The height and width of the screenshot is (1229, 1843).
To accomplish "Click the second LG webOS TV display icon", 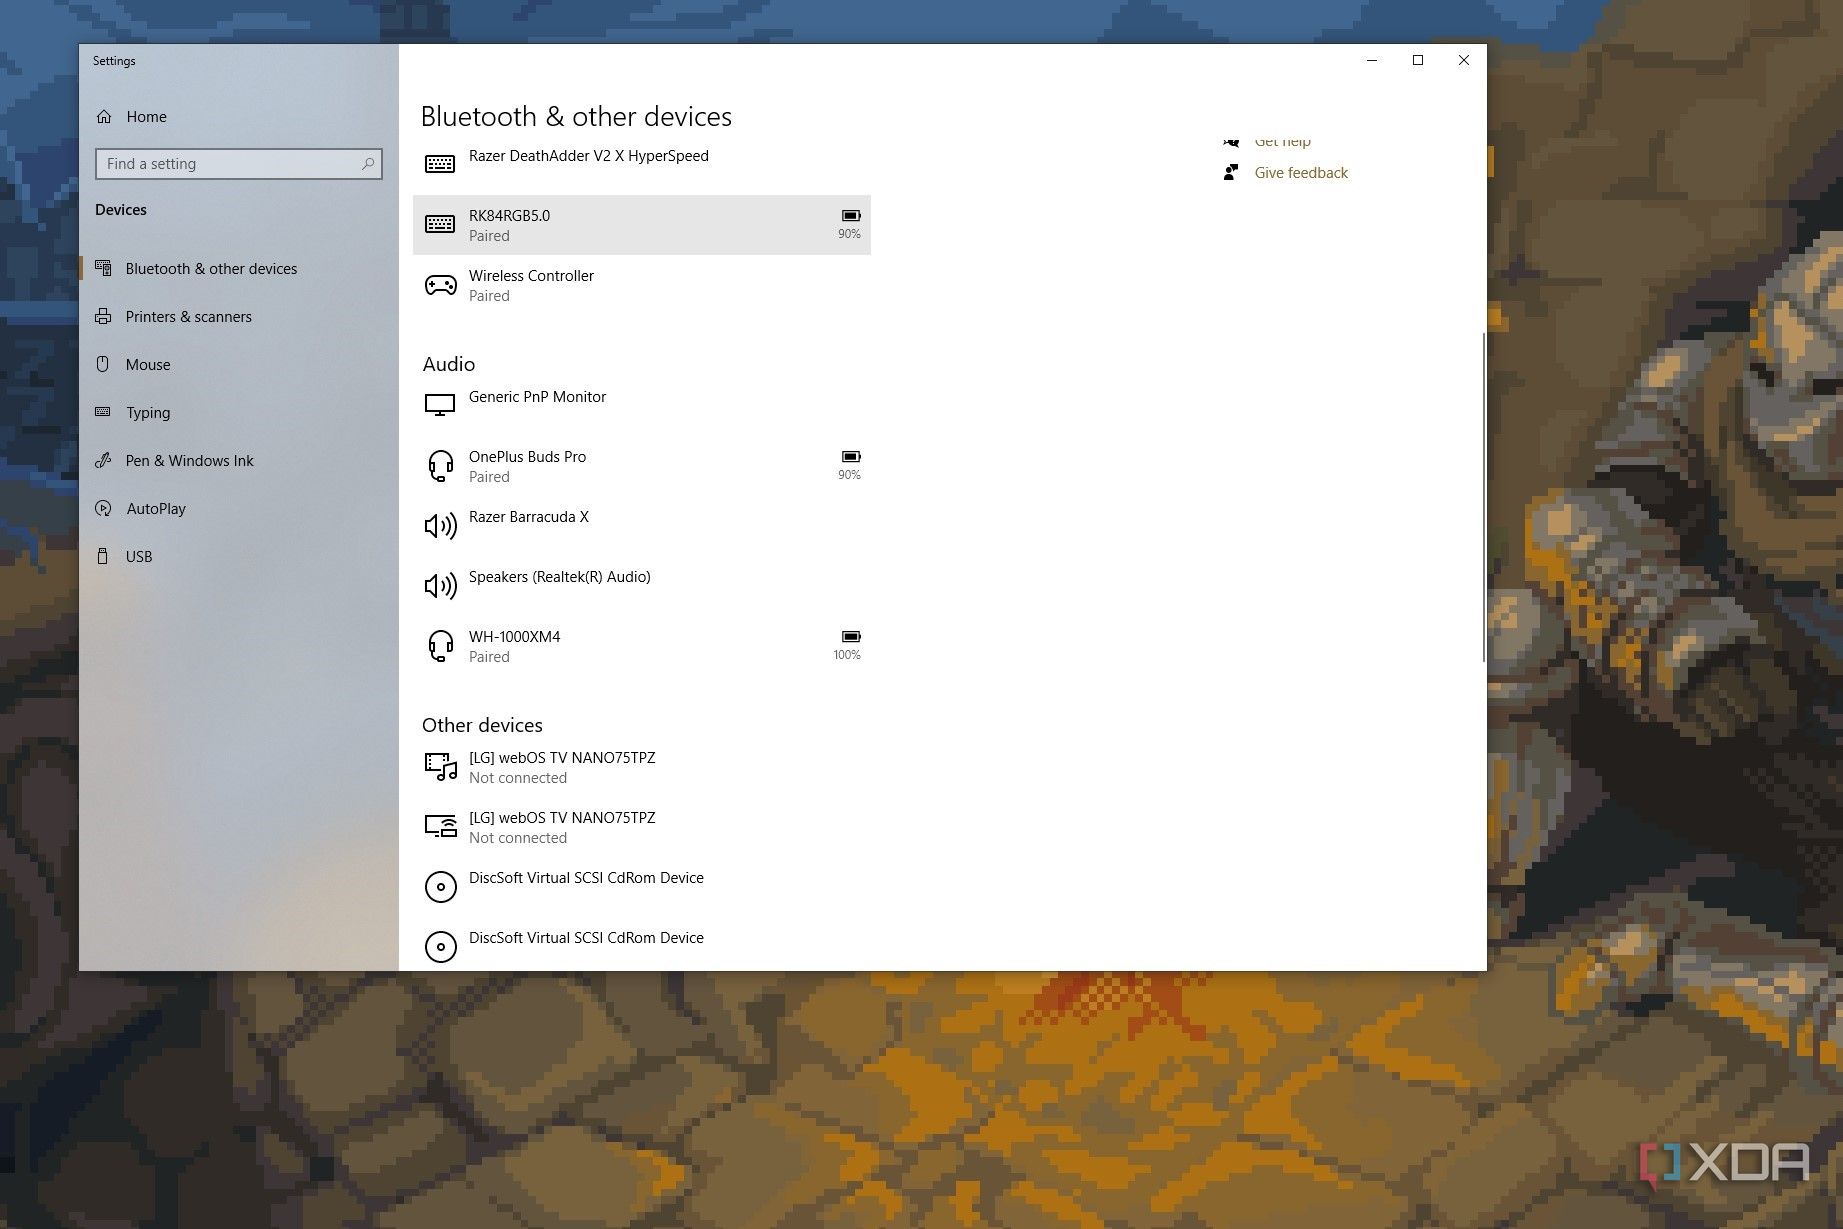I will [x=440, y=826].
